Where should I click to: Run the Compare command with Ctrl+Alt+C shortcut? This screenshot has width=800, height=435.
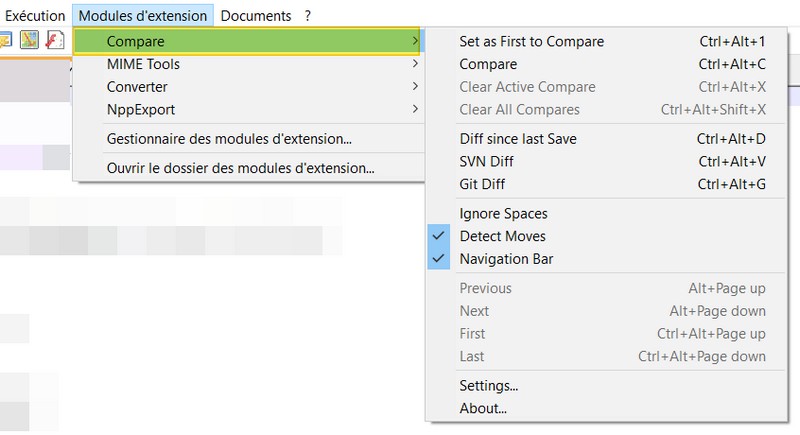(x=488, y=64)
